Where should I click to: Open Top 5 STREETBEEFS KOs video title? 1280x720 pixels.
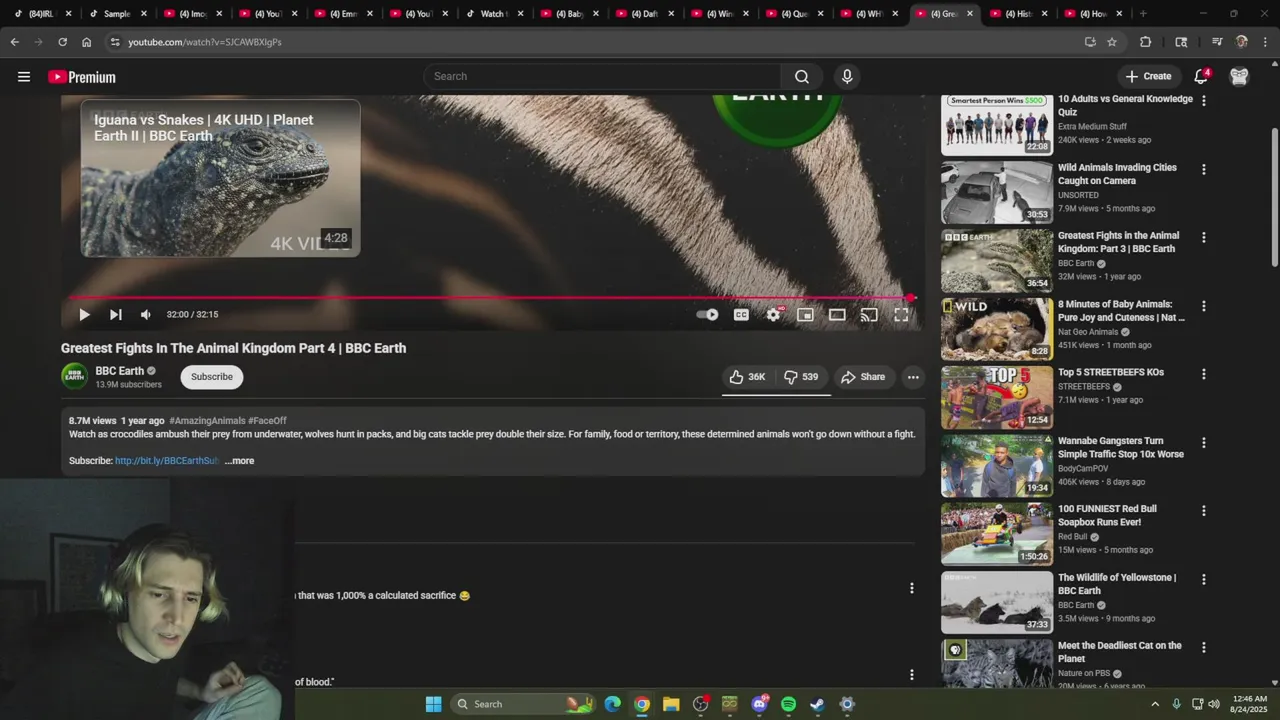click(1111, 372)
